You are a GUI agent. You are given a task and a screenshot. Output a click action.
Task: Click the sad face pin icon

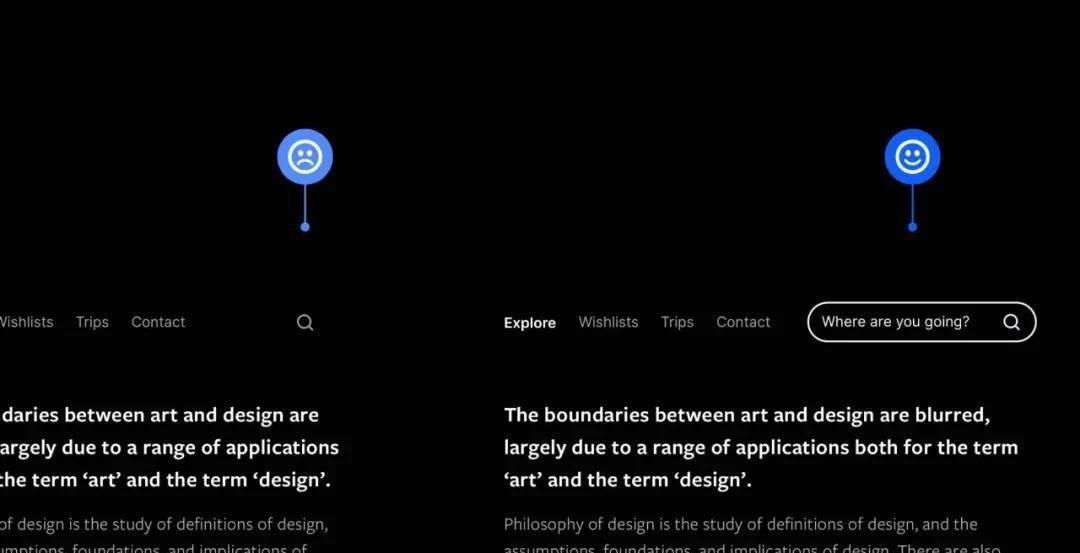pyautogui.click(x=305, y=156)
